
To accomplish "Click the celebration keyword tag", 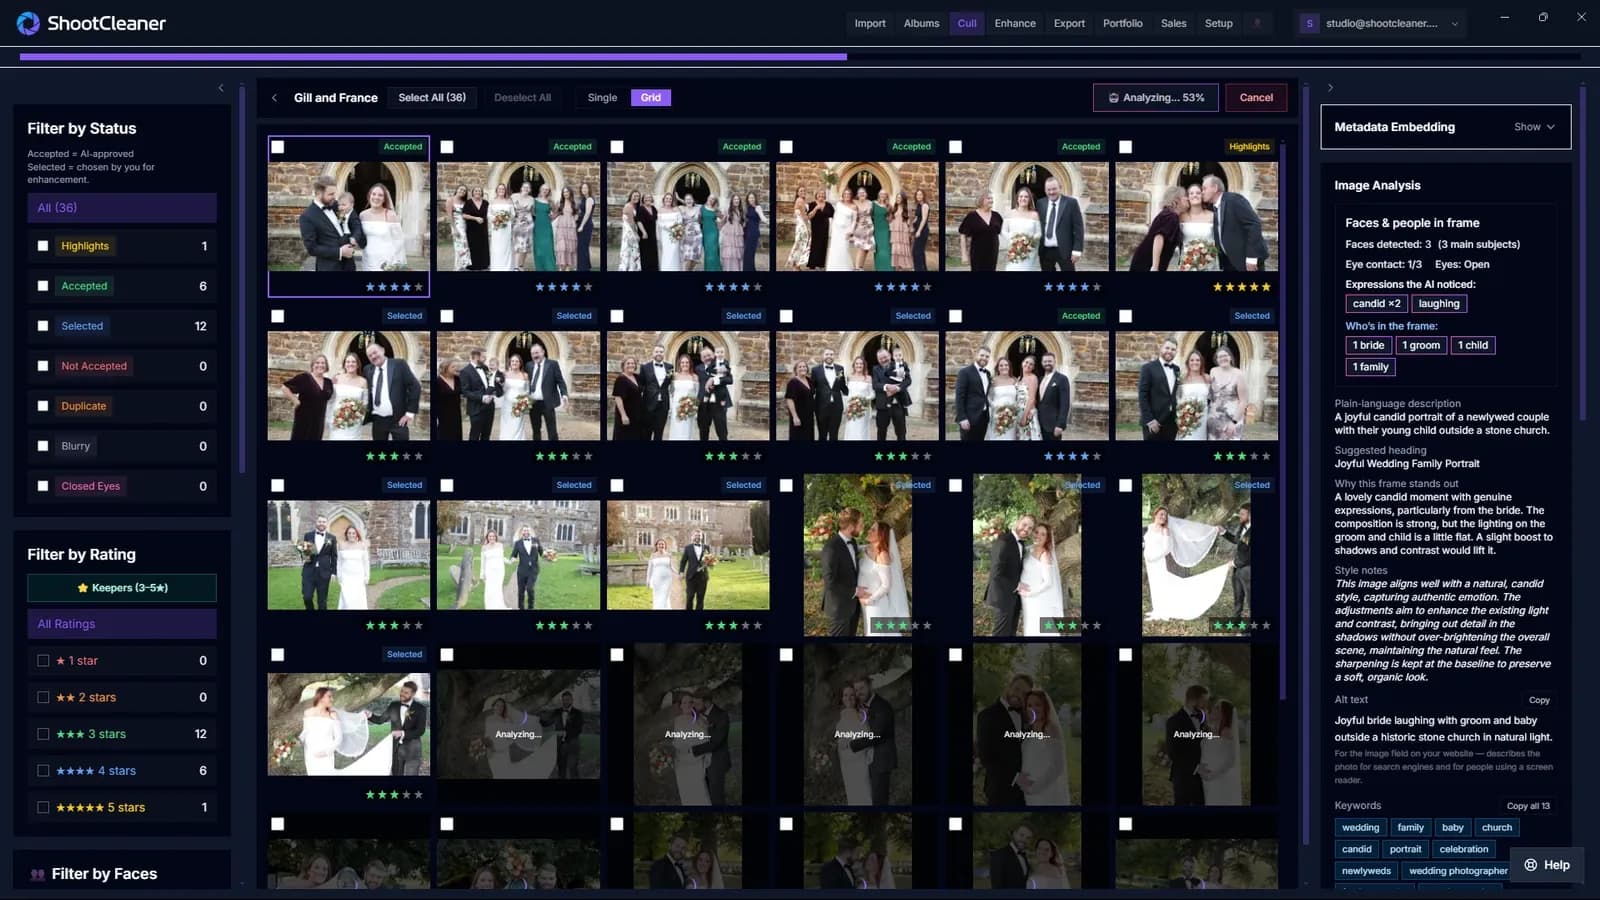I will click(1464, 850).
